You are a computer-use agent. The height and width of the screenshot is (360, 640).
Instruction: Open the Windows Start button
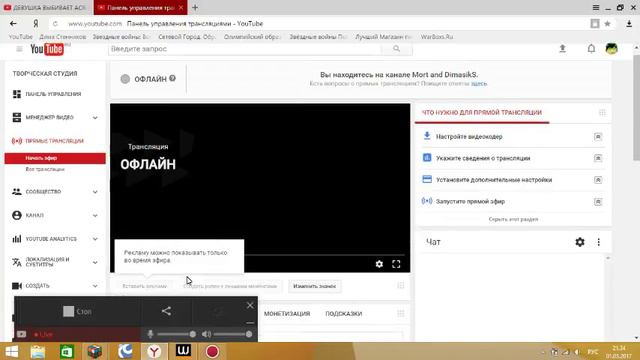[x=11, y=351]
